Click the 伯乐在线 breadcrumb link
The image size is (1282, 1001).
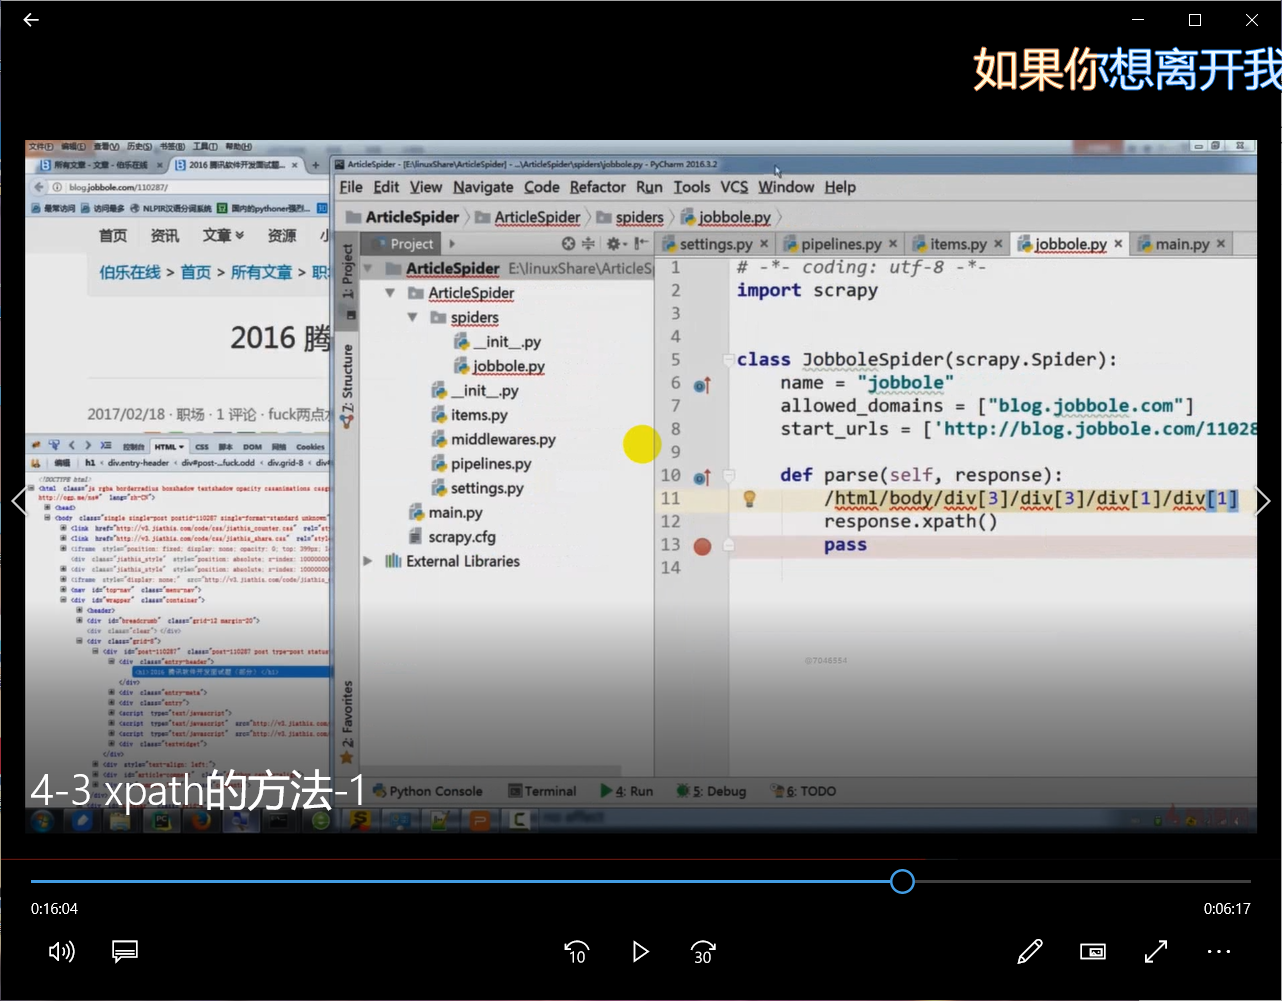pyautogui.click(x=130, y=272)
